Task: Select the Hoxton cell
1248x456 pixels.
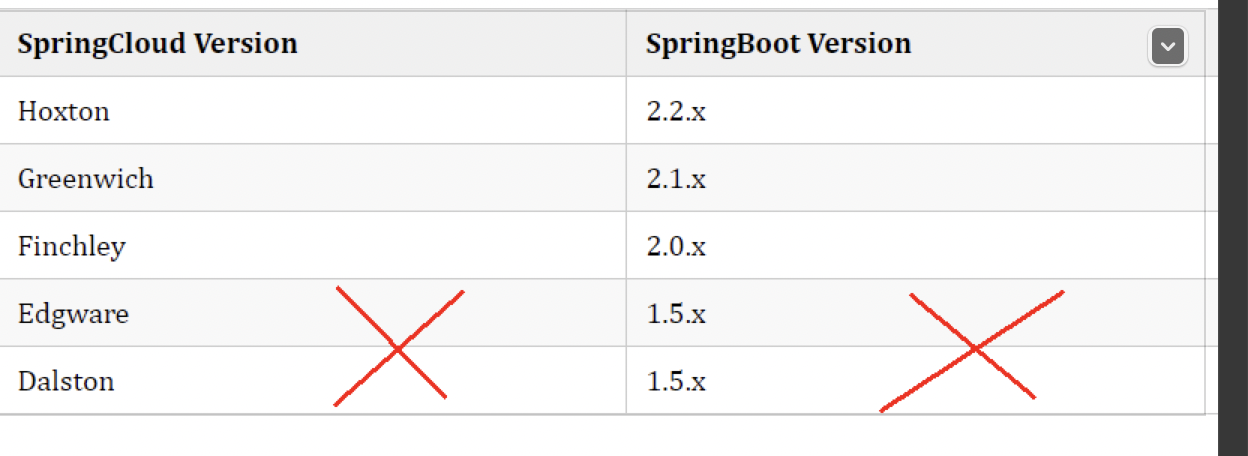Action: 64,111
